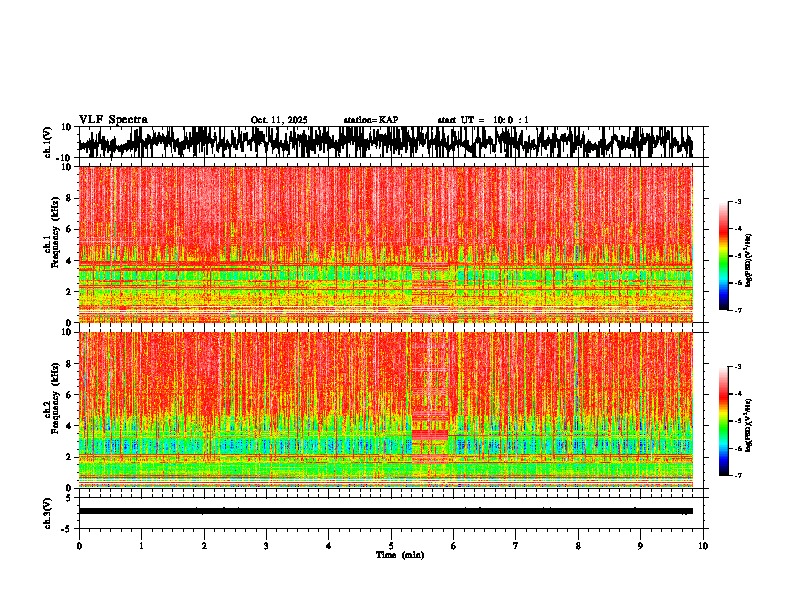Click the ch.2 color scale bar
Image resolution: width=792 pixels, height=612 pixels.
pyautogui.click(x=723, y=421)
